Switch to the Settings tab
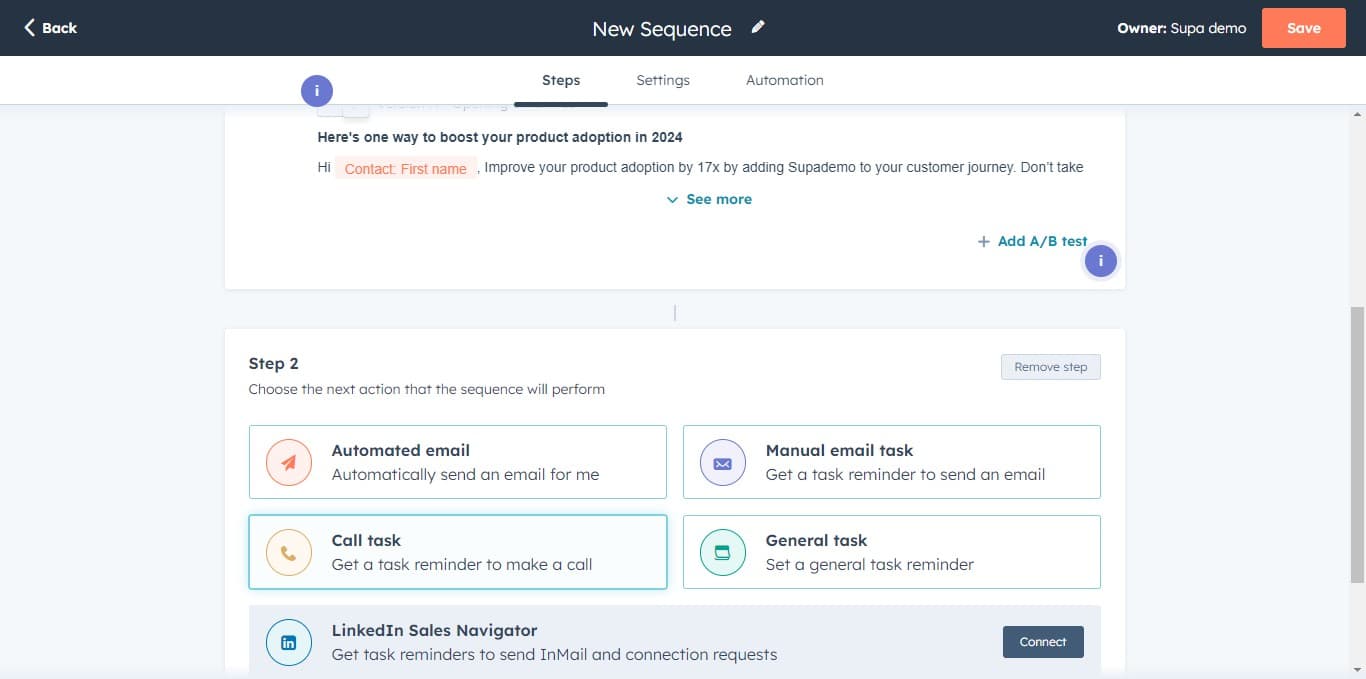 (x=662, y=80)
